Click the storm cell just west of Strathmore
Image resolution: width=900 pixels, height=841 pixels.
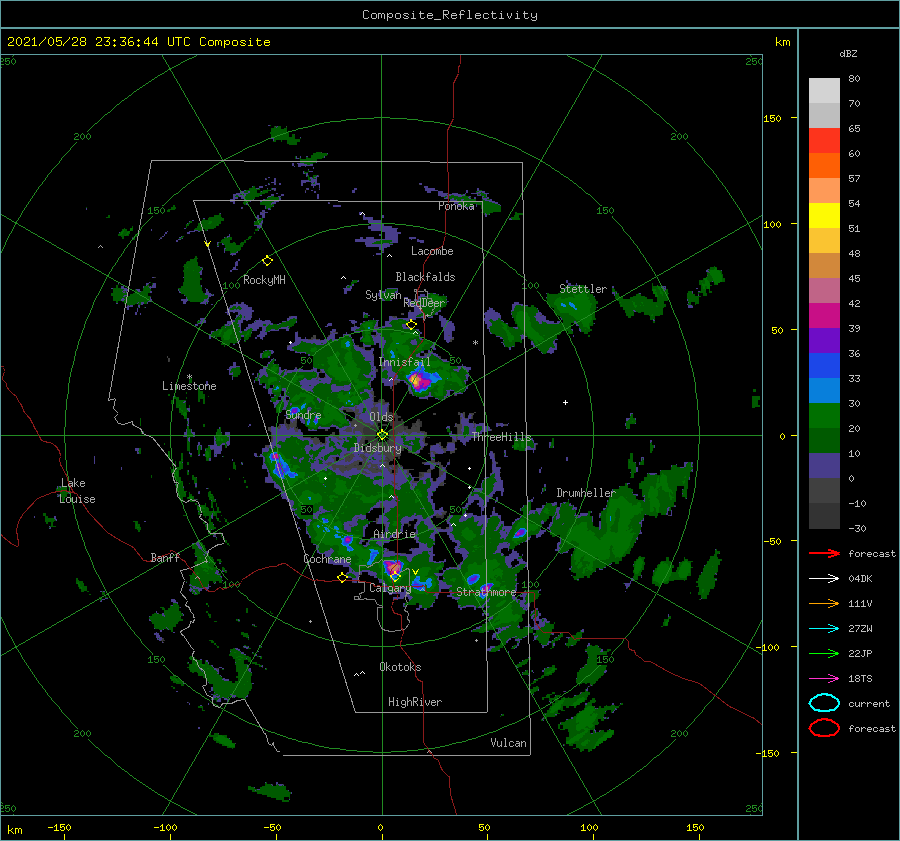pos(473,579)
